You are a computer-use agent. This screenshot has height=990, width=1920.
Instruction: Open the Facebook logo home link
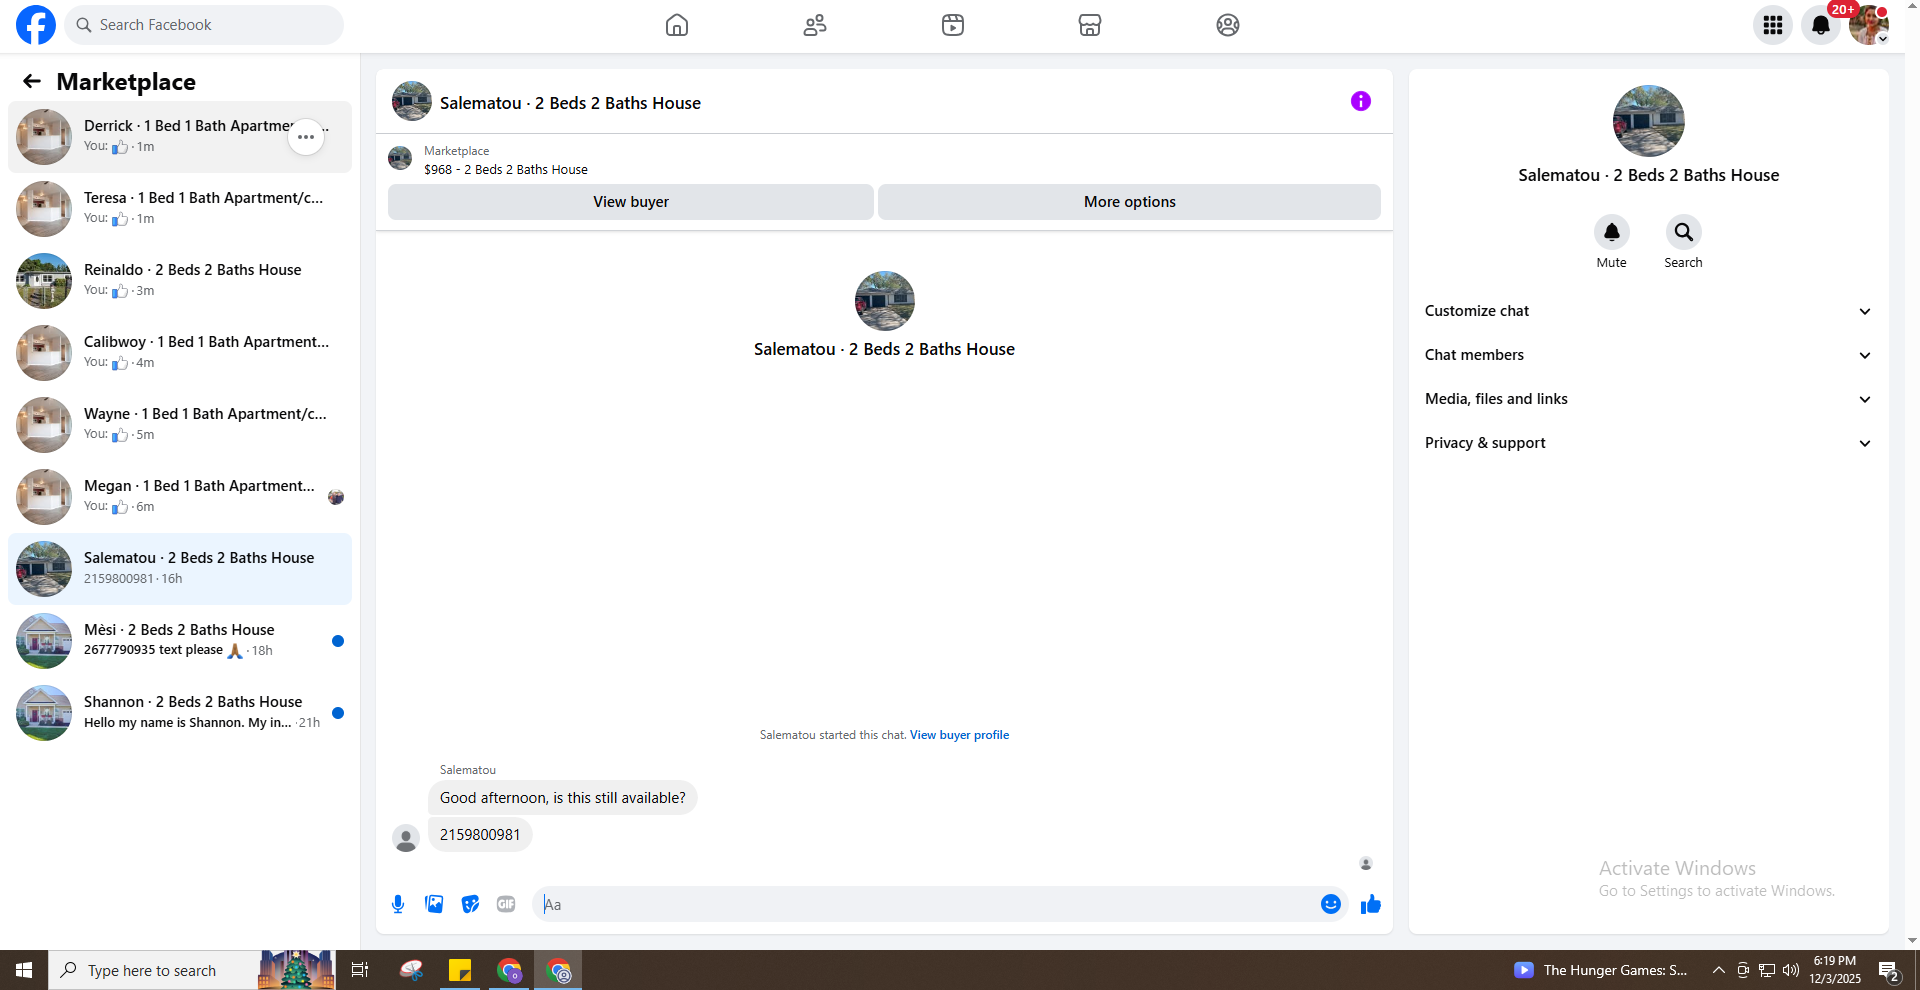click(x=36, y=25)
